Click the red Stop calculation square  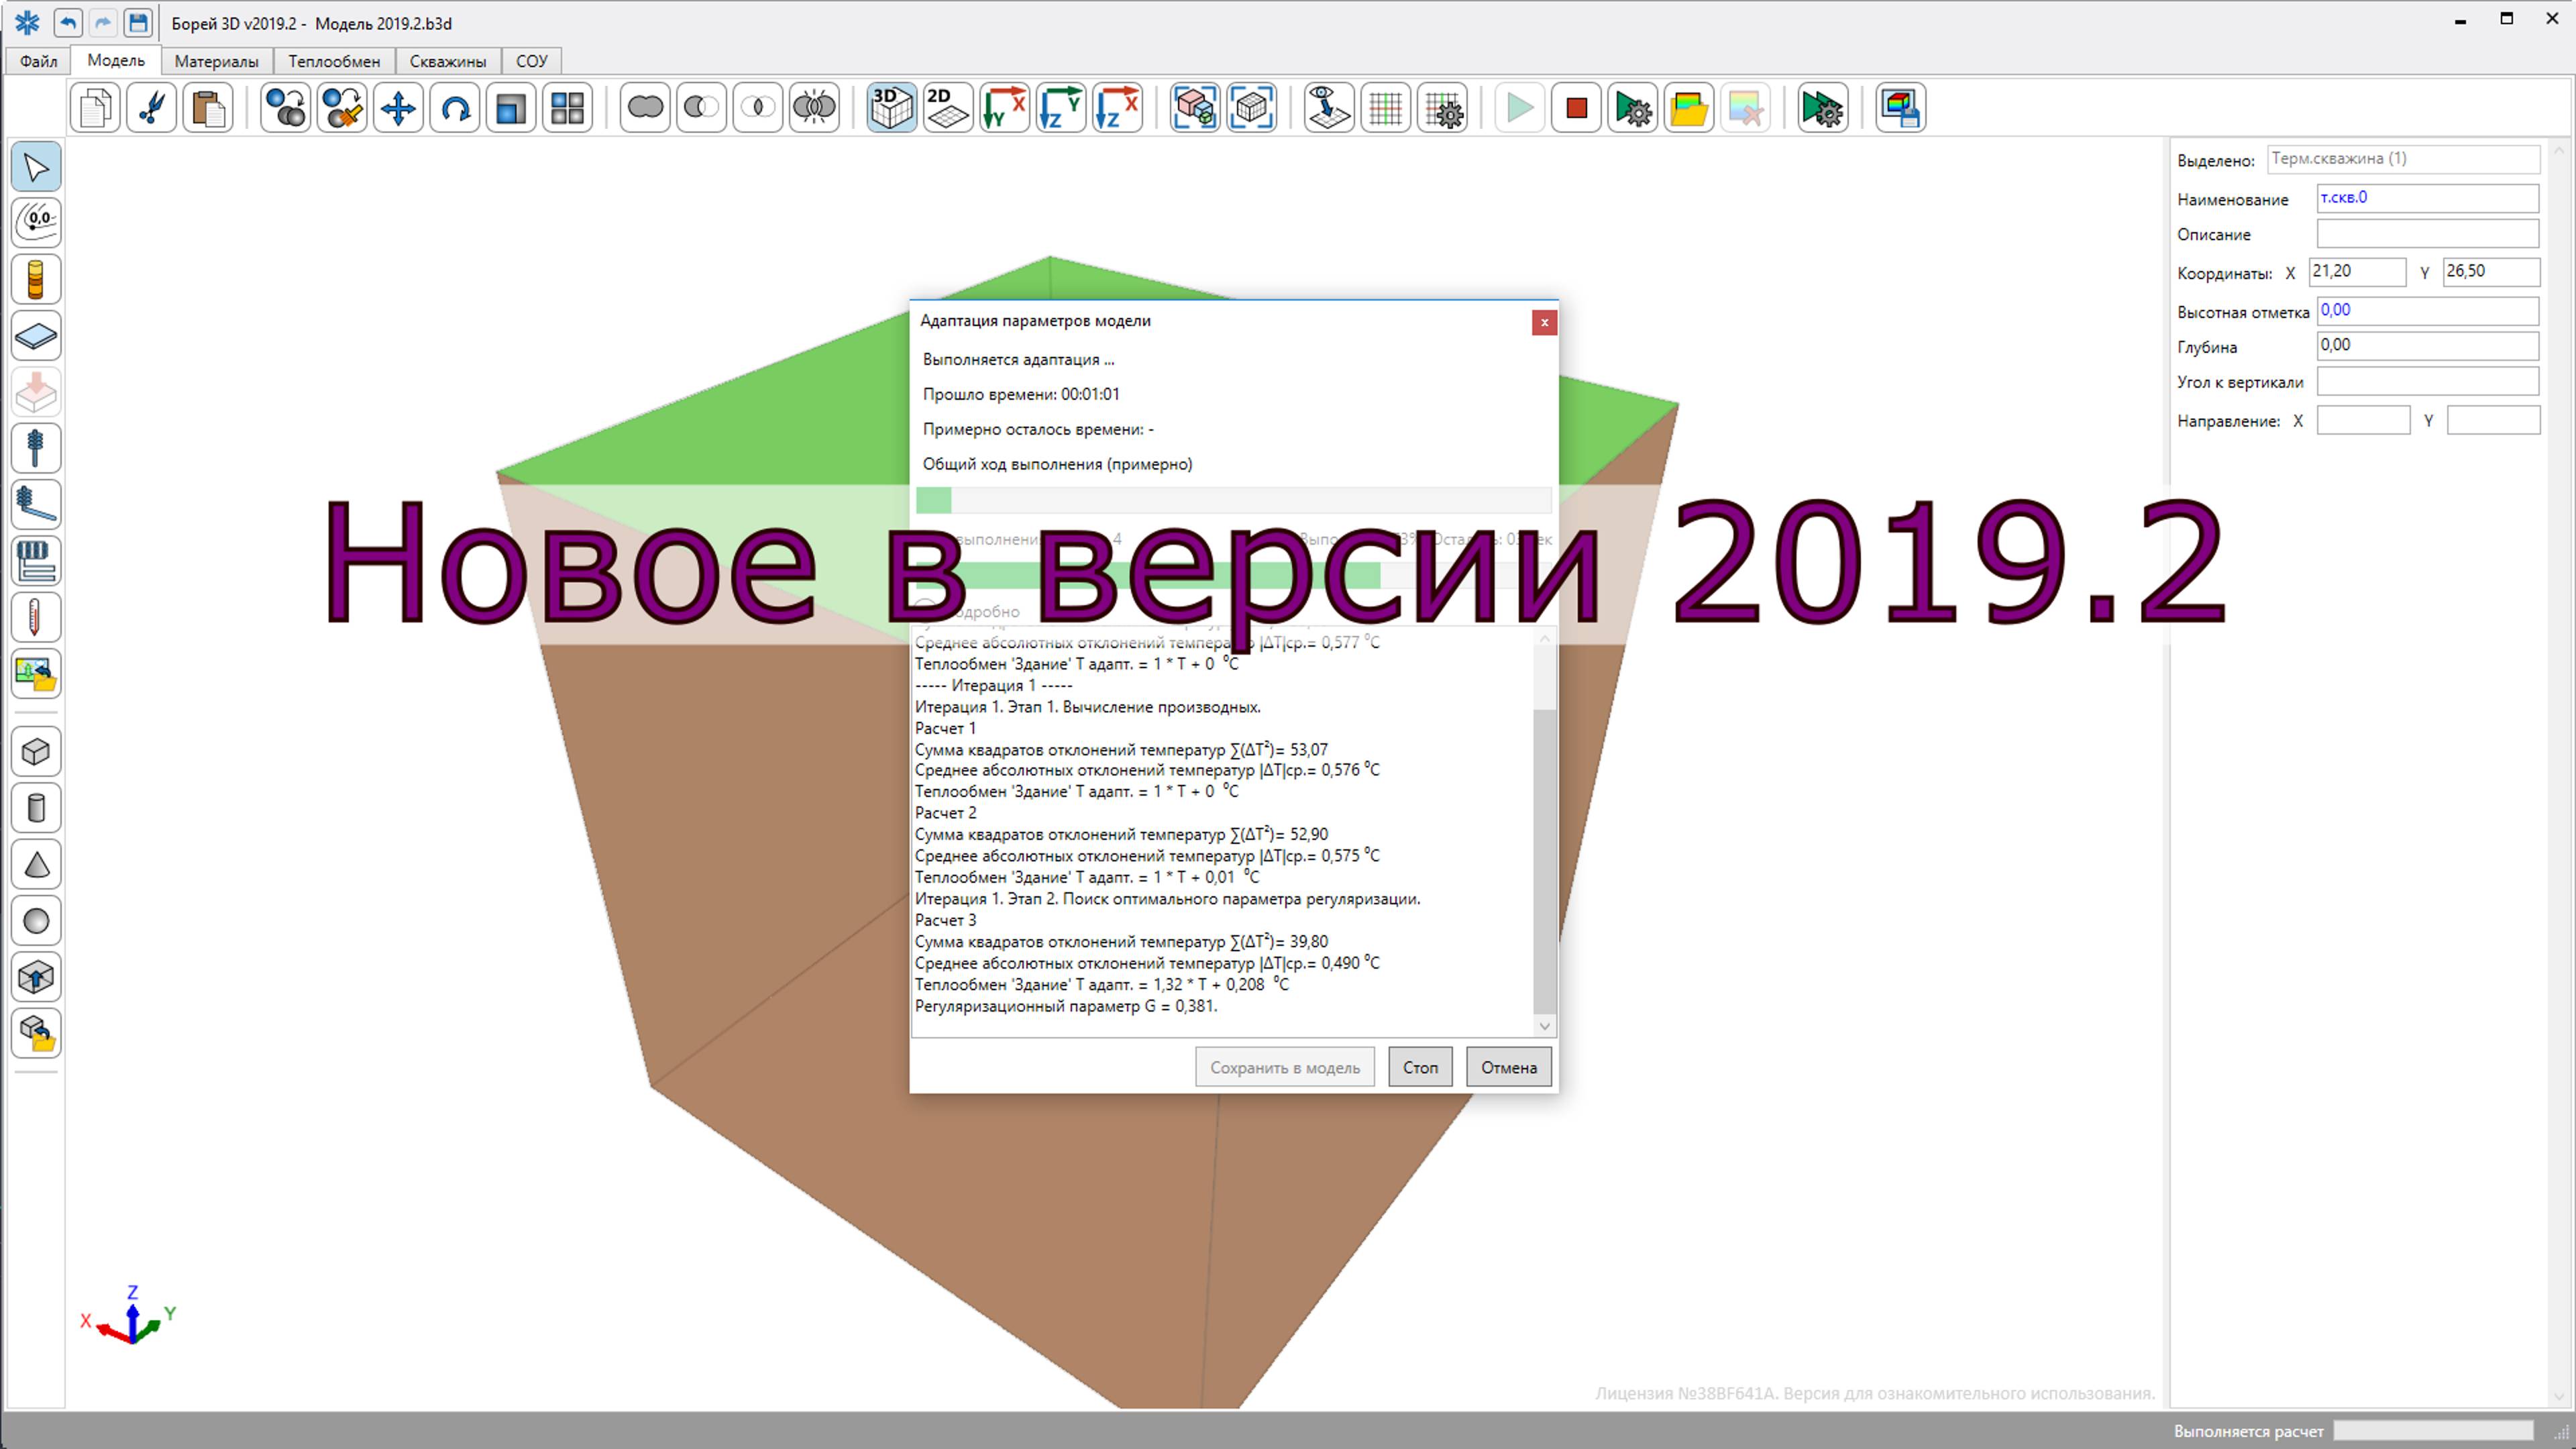pyautogui.click(x=1576, y=107)
